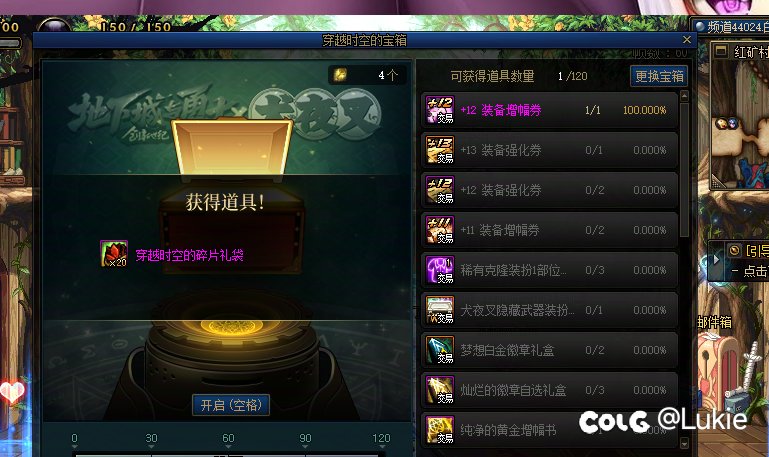Viewport: 769px width, 457px height.
Task: Click the 穿越时空的碎片礼袋 reward icon
Action: (x=114, y=254)
